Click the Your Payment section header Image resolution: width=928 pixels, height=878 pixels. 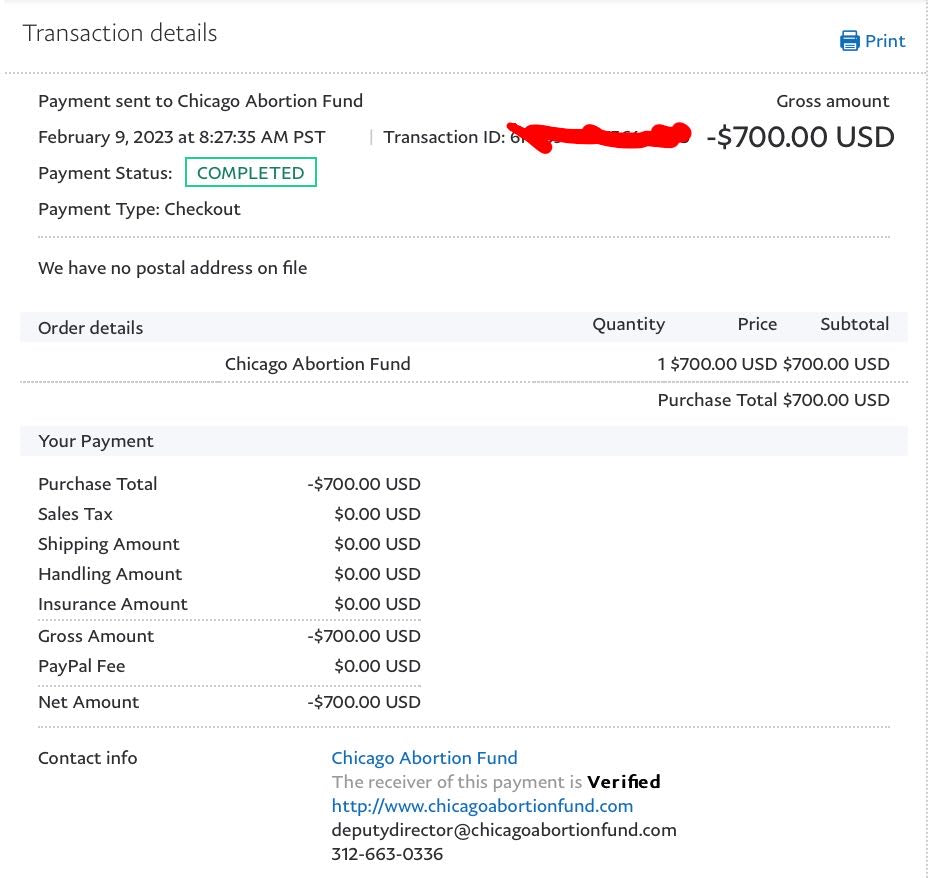[96, 441]
